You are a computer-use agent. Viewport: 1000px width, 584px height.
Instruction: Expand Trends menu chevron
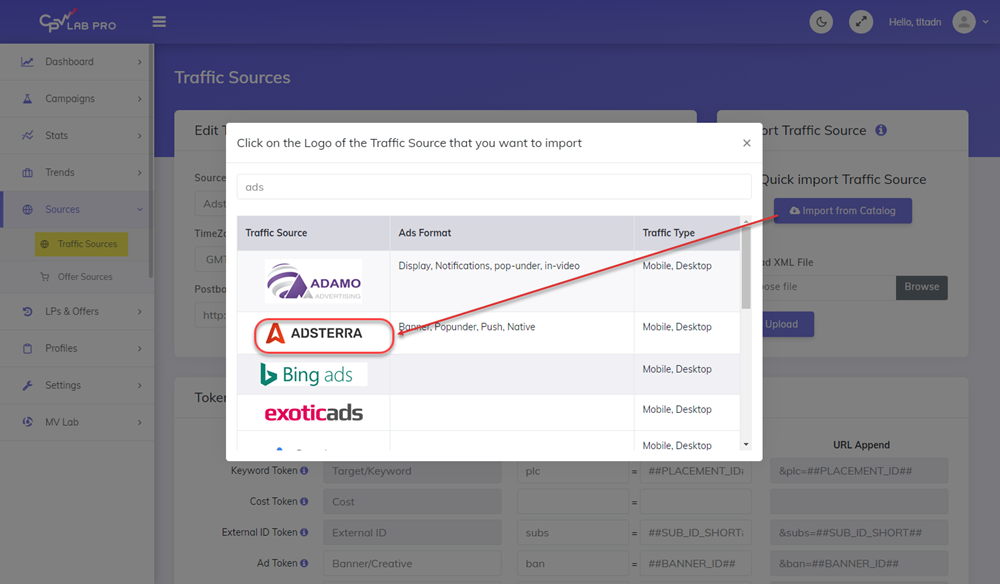pyautogui.click(x=140, y=173)
